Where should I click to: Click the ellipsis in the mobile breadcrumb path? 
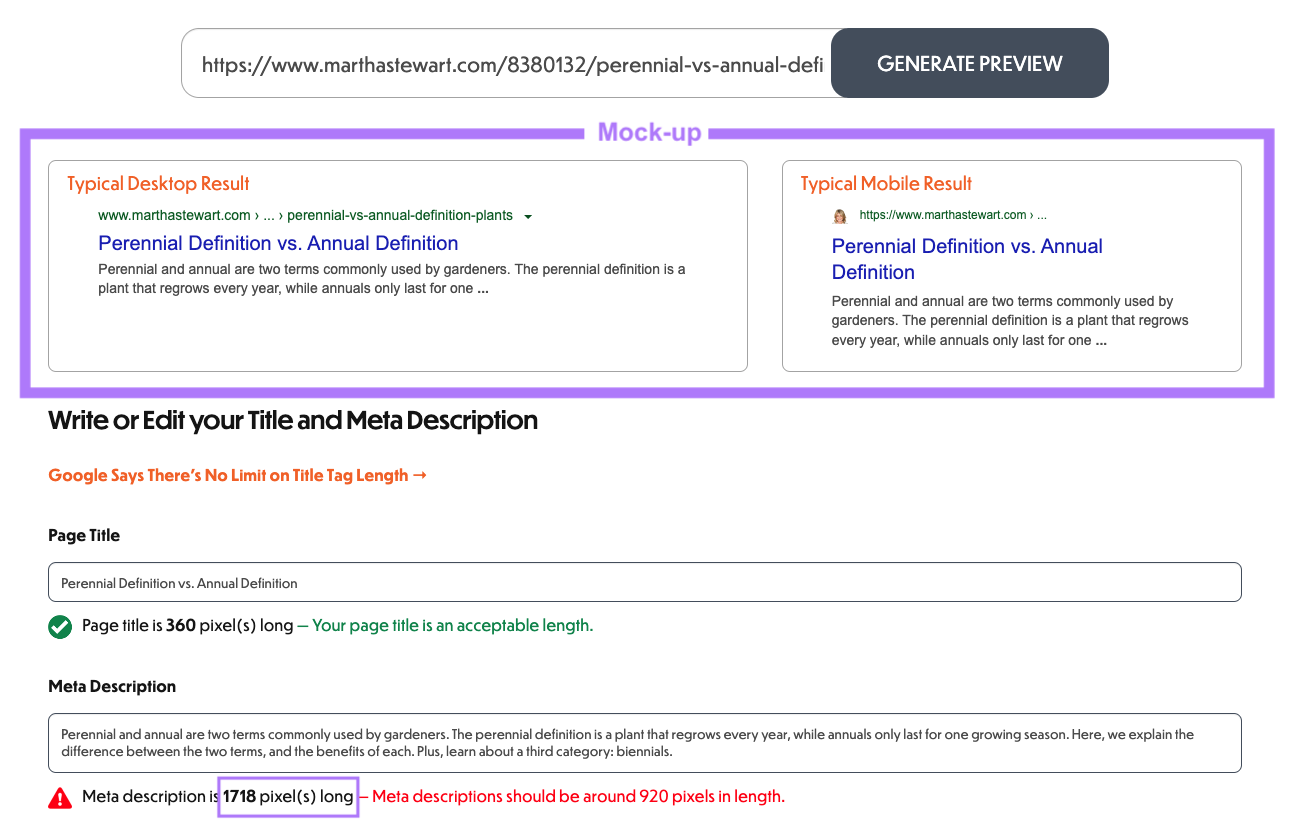tap(1043, 214)
